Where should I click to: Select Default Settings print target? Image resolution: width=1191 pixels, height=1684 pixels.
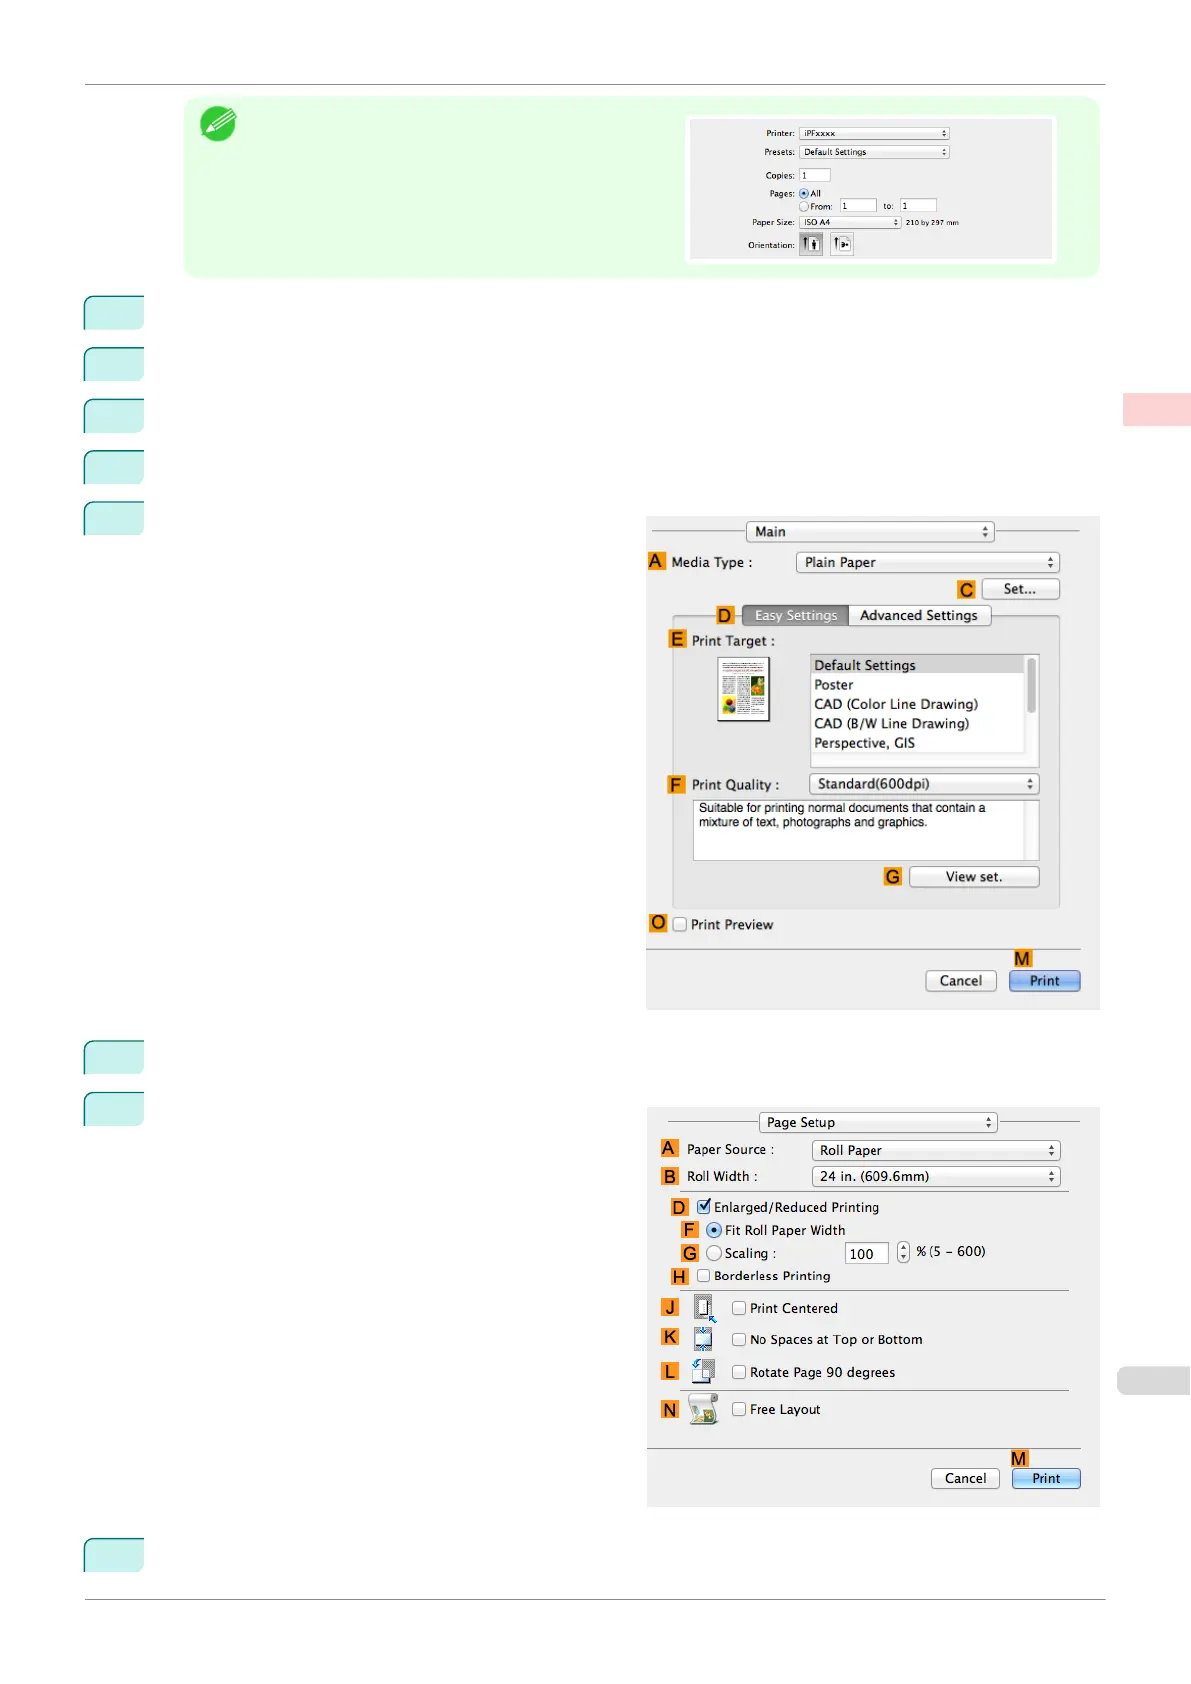918,665
